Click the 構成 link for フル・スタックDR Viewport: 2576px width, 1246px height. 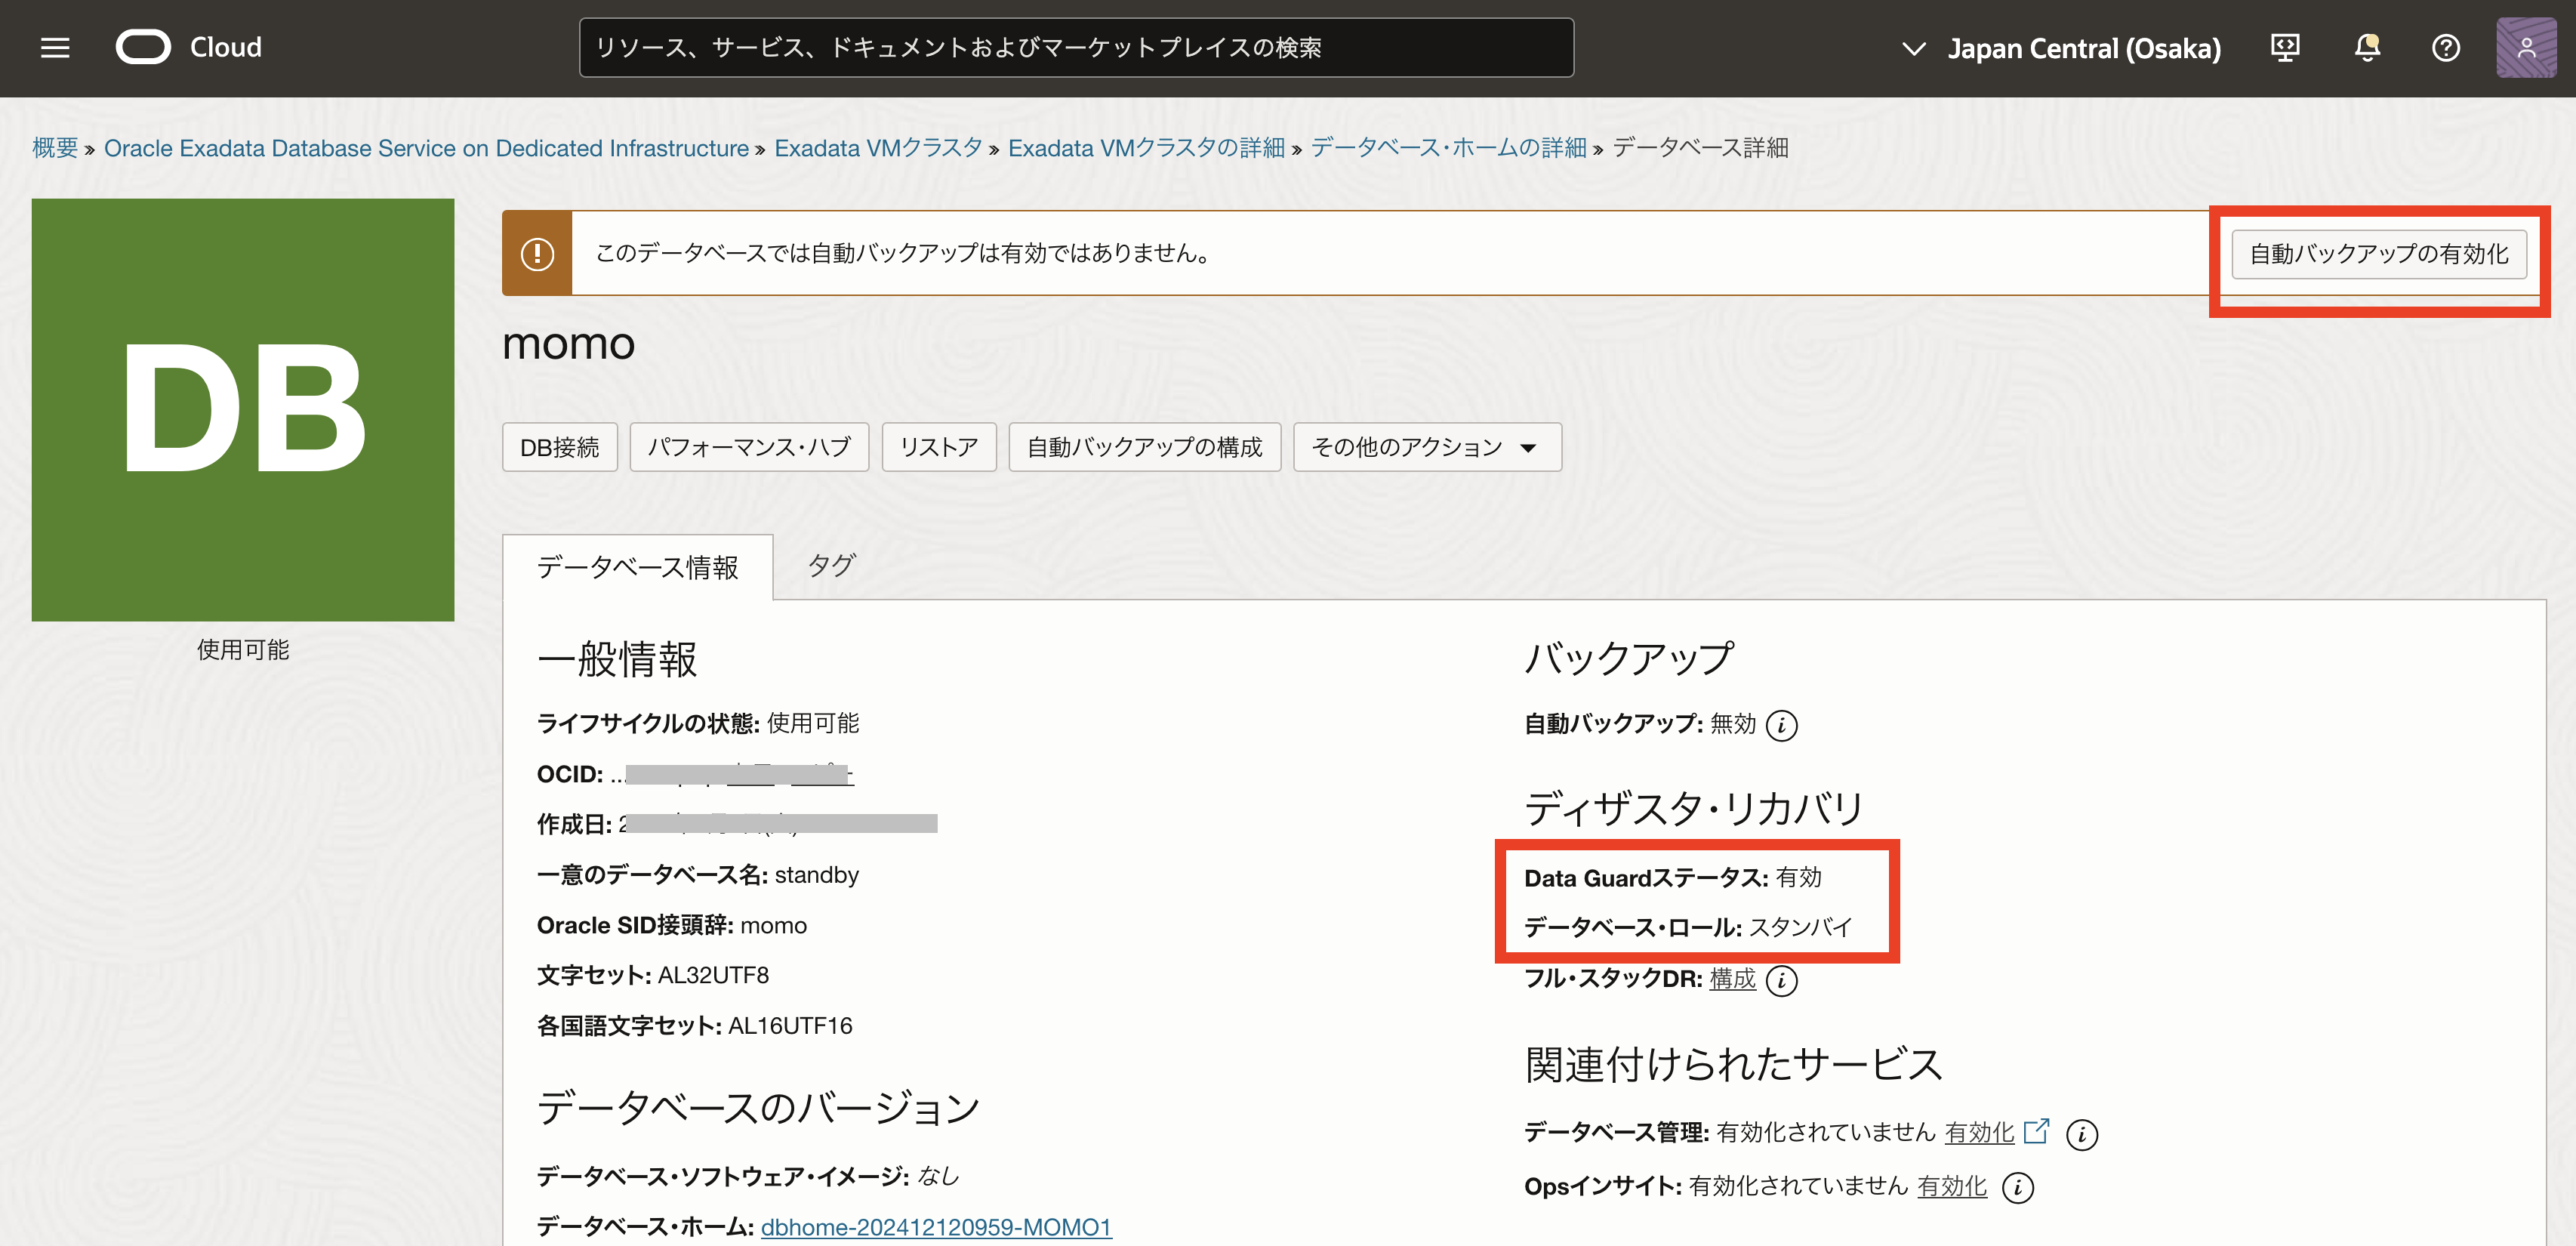(1732, 979)
